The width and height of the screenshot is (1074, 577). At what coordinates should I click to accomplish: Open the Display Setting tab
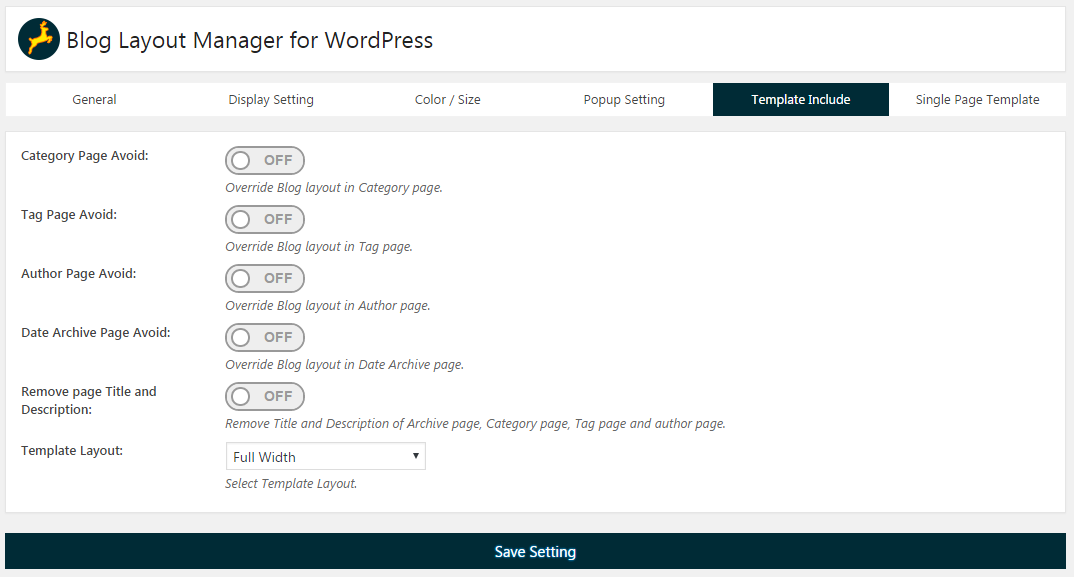(271, 99)
